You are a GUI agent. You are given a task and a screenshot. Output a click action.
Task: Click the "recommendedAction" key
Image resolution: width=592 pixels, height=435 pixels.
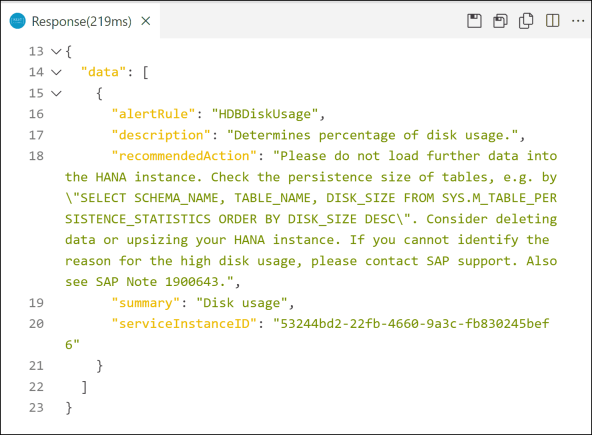click(184, 156)
